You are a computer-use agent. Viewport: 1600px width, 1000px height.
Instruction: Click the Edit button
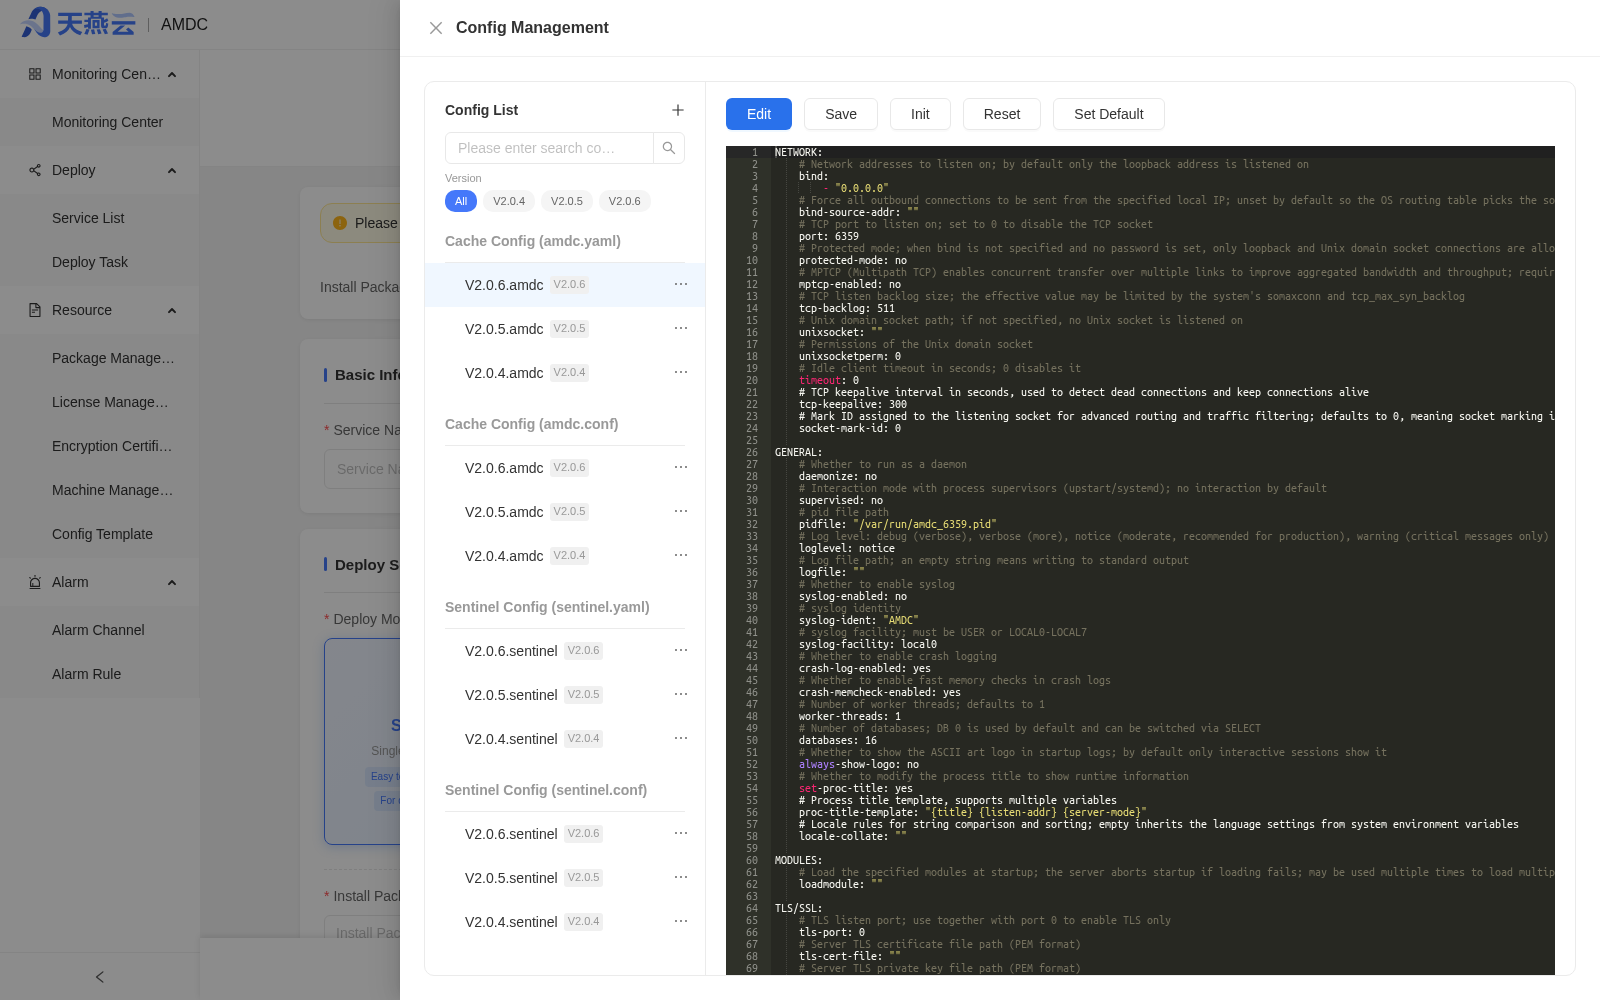[x=759, y=114]
